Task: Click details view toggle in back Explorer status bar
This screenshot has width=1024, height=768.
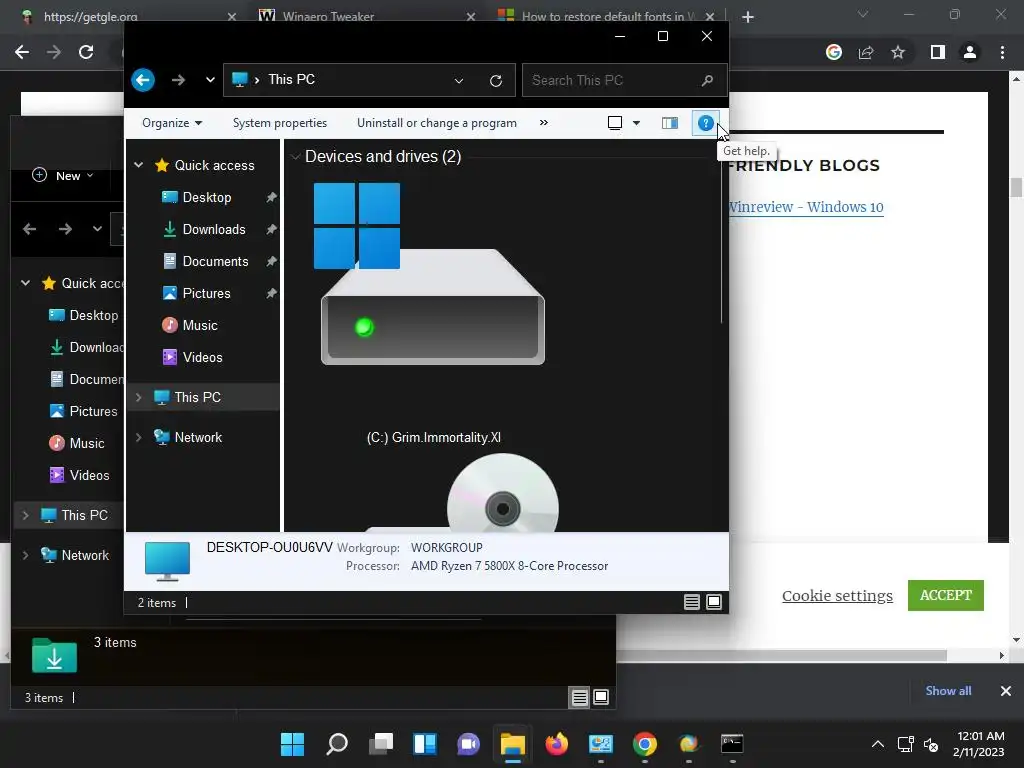Action: point(579,697)
